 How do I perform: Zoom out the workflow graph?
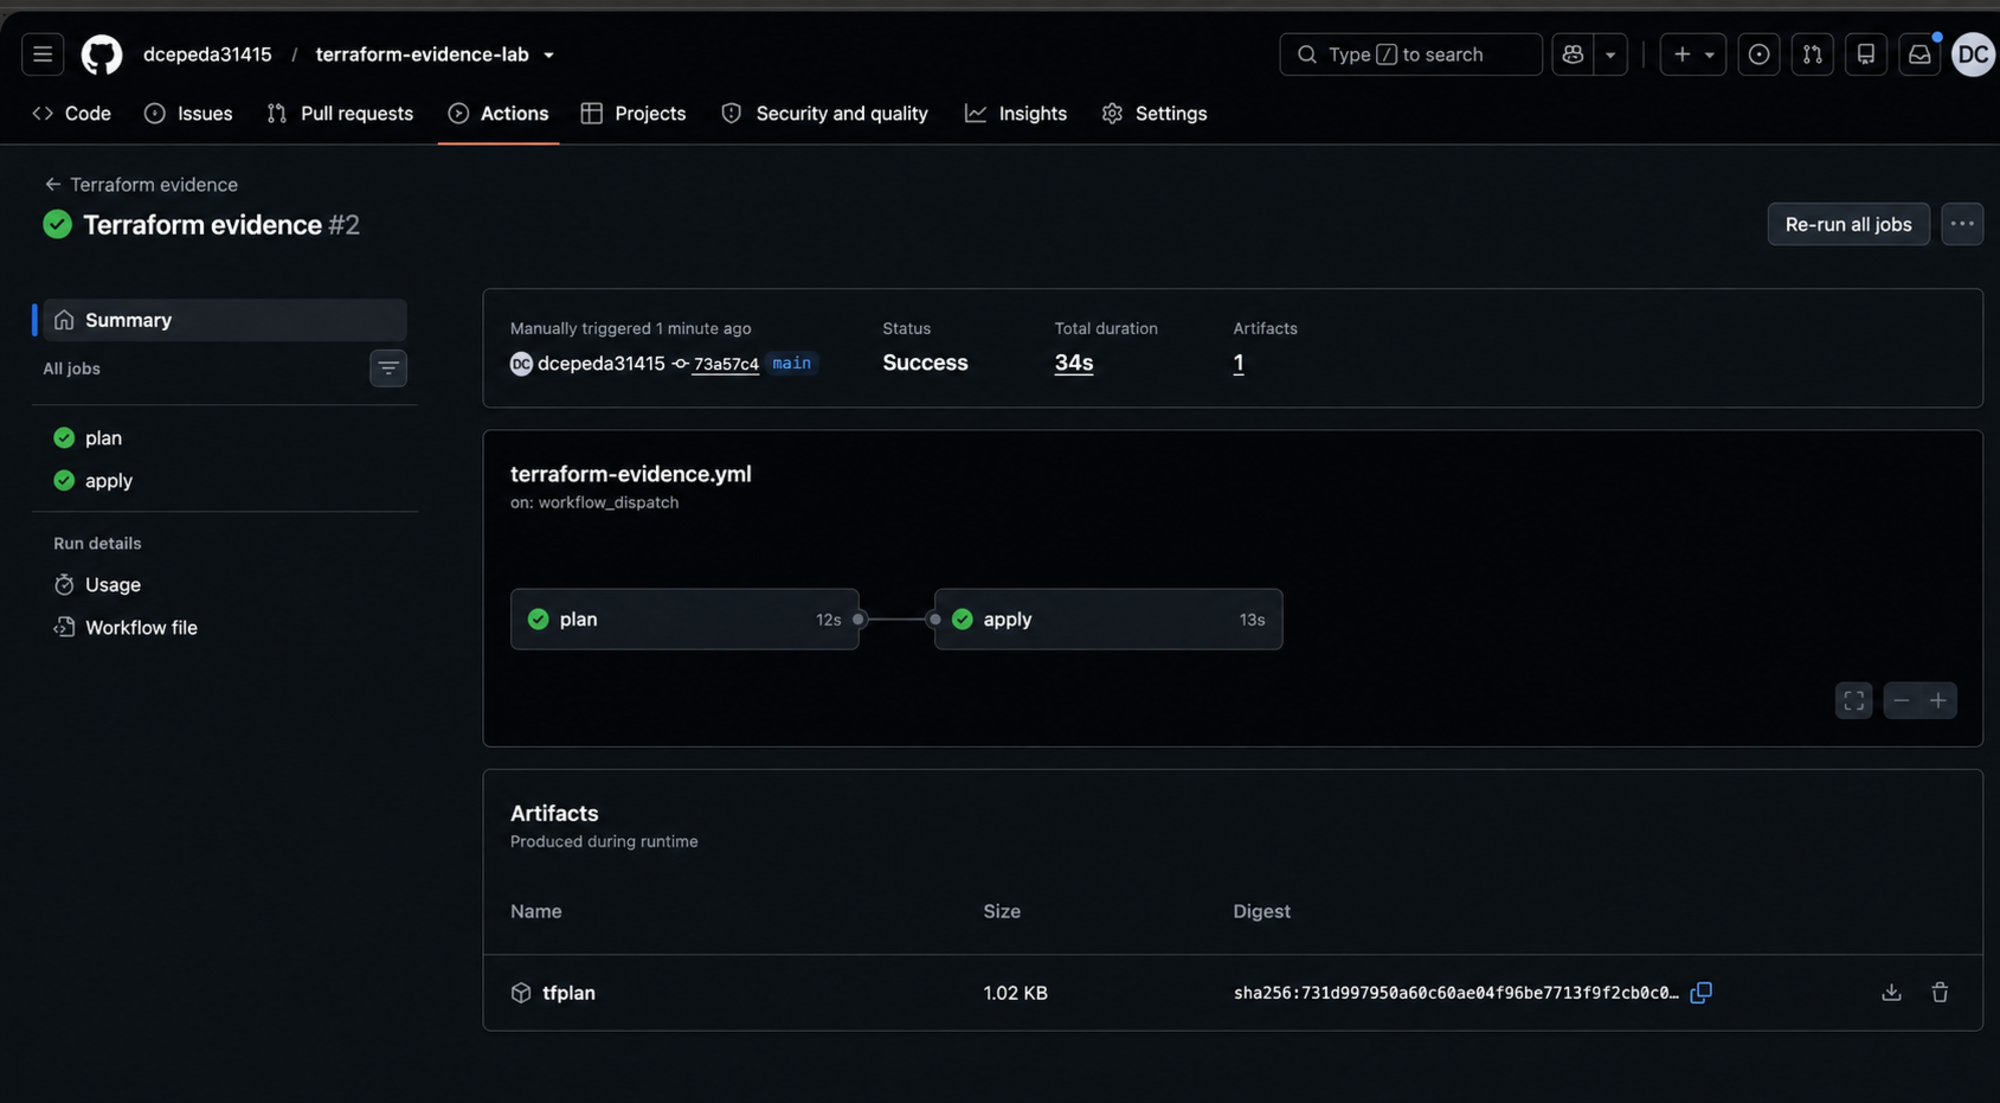[x=1901, y=700]
